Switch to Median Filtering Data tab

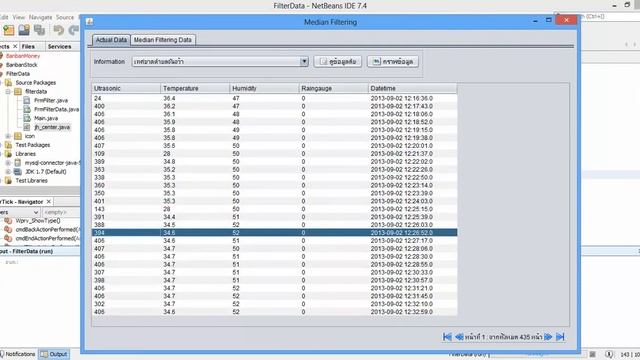pos(163,40)
